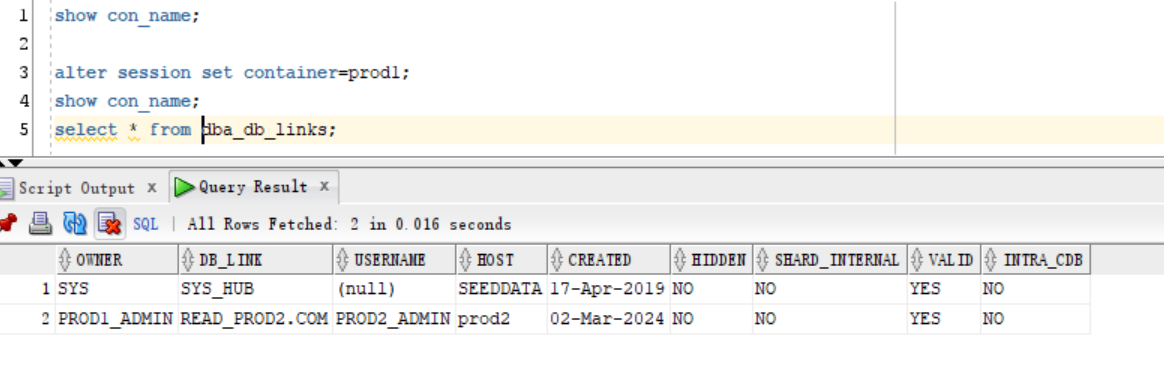The width and height of the screenshot is (1164, 378).
Task: Select the PROD1_ADMIN owner cell
Action: click(x=117, y=319)
